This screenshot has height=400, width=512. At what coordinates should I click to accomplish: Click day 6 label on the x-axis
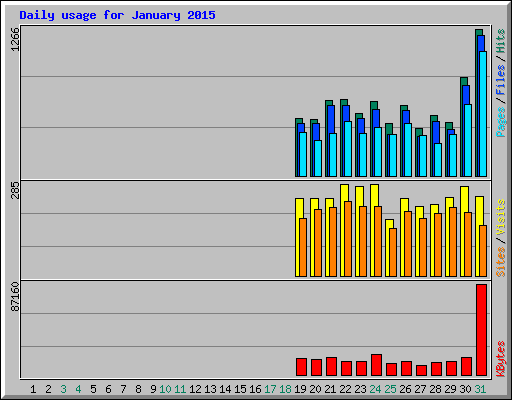(108, 389)
